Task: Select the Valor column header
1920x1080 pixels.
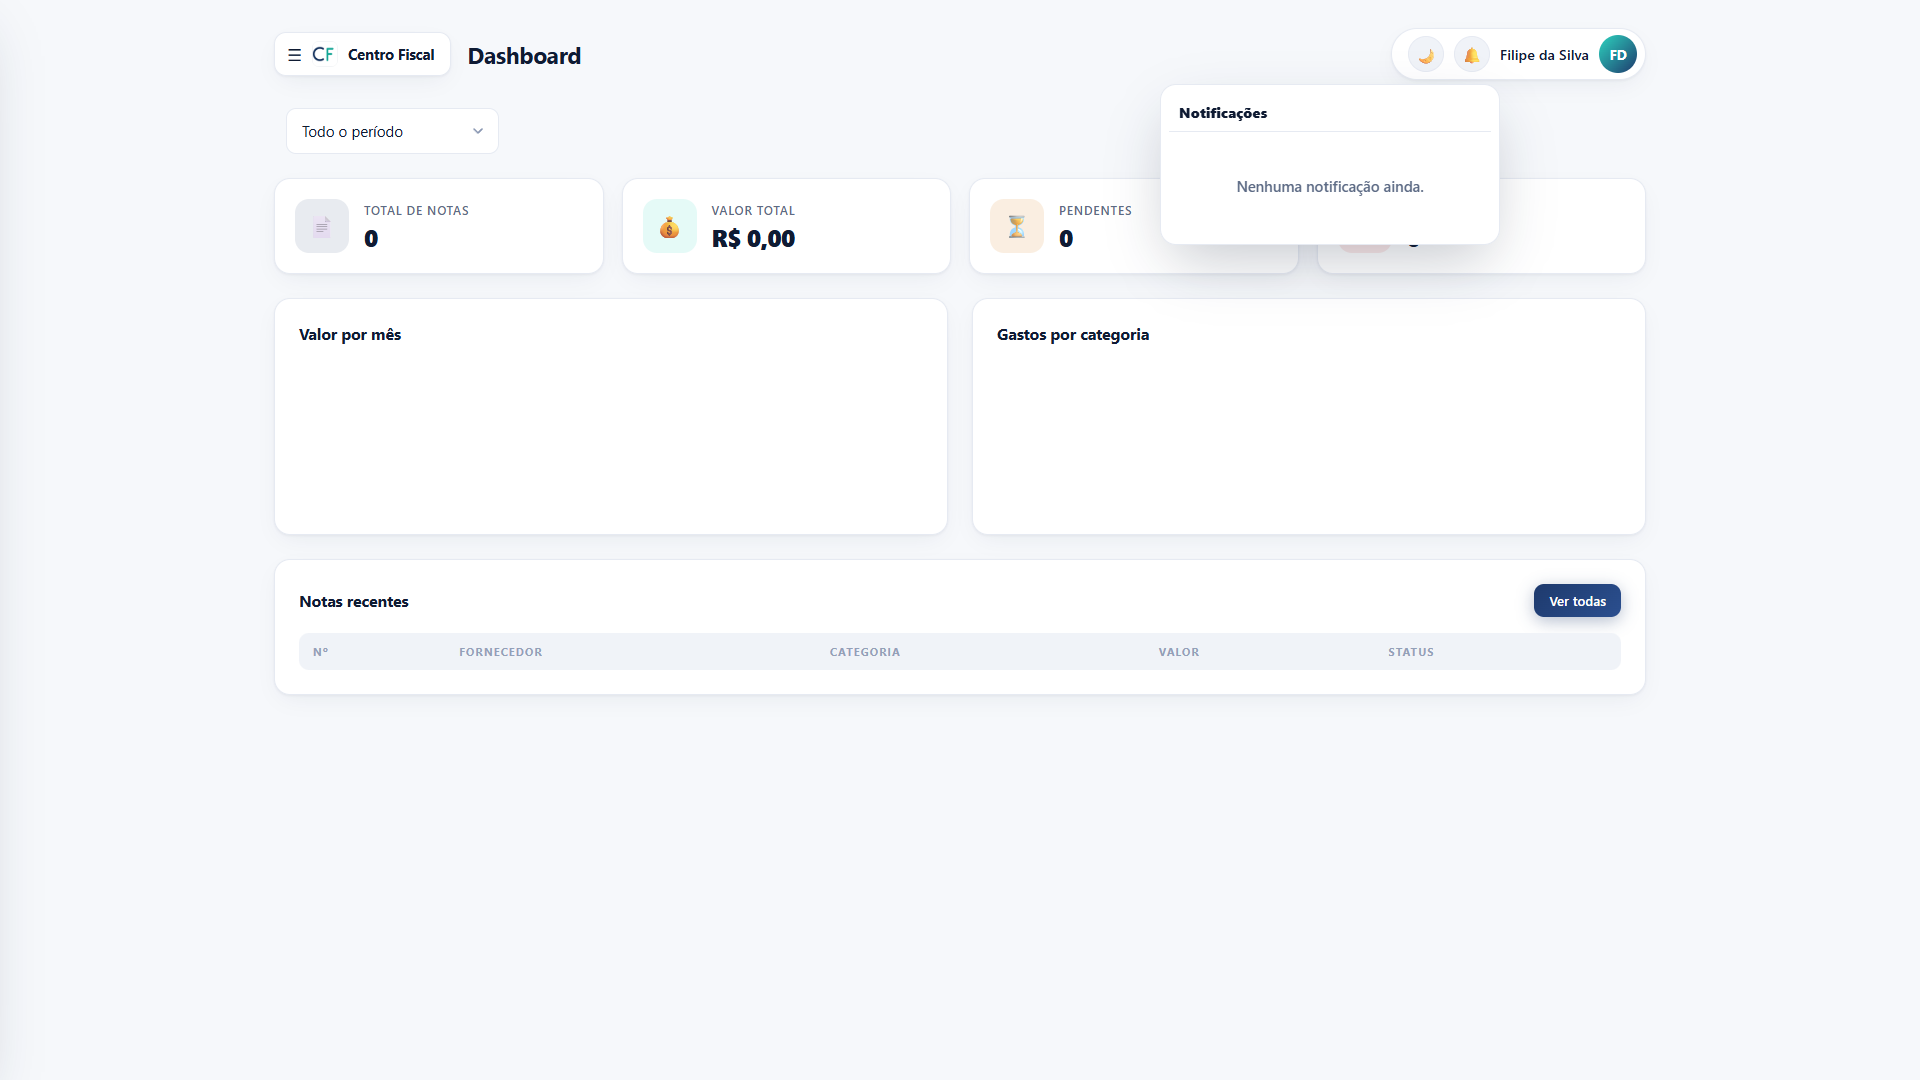Action: pos(1178,652)
